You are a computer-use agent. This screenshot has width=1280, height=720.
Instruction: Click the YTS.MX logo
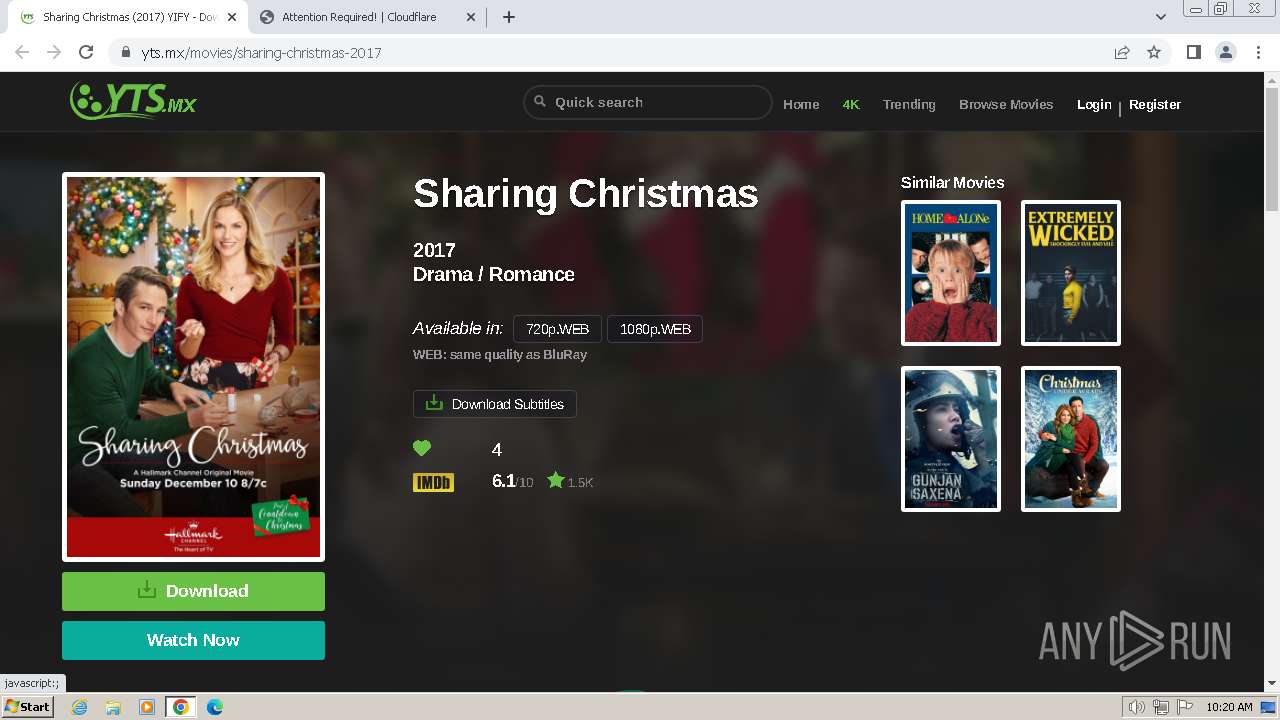click(133, 101)
